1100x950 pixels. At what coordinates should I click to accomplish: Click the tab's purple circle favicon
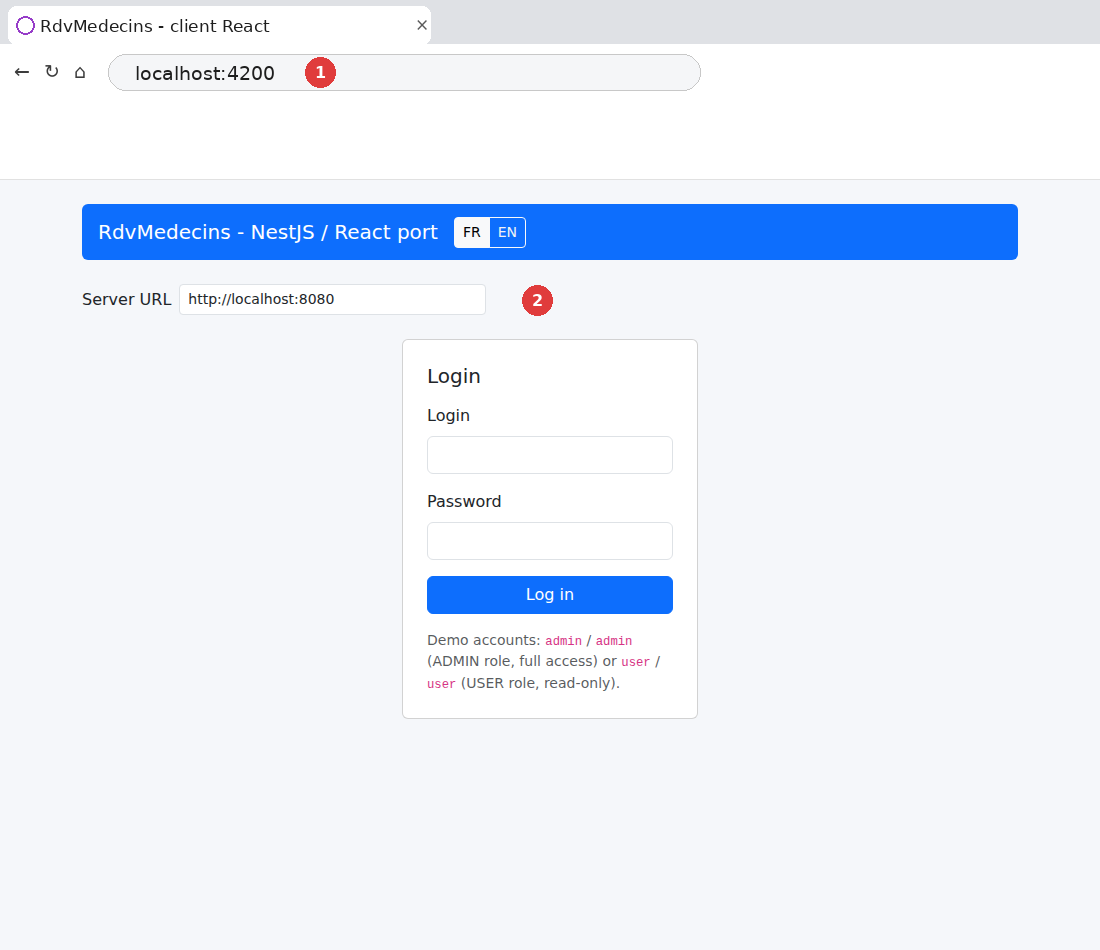(25, 26)
